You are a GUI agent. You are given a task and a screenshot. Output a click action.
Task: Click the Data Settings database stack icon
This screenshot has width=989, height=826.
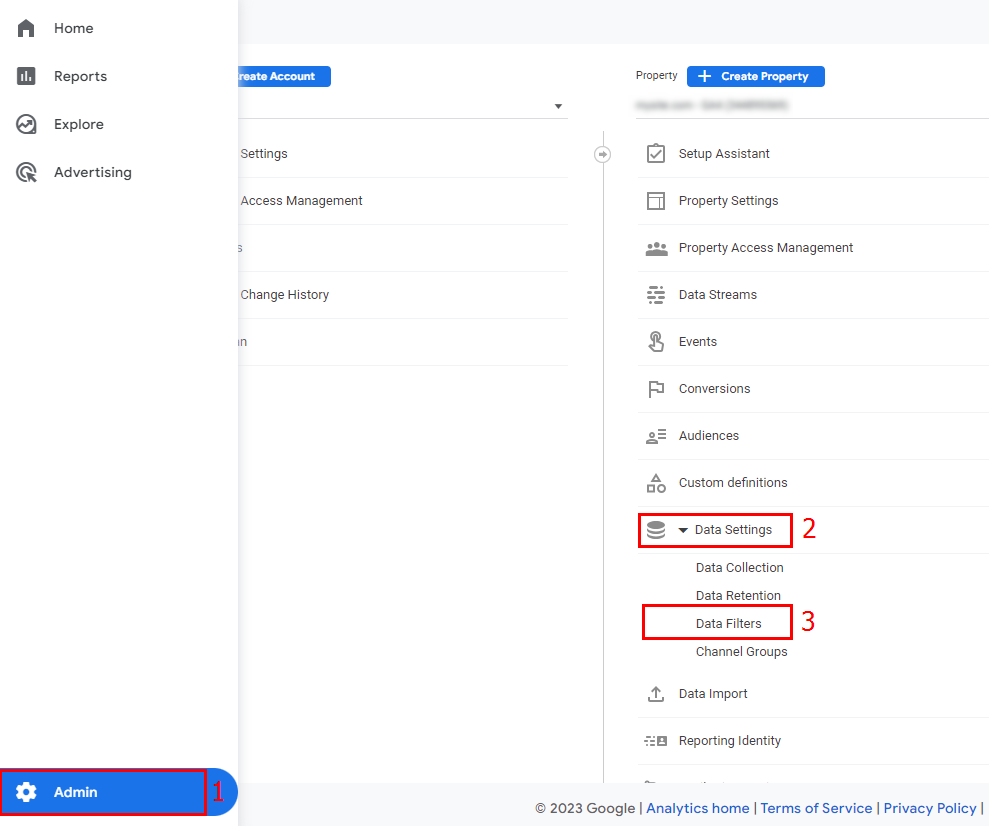click(656, 530)
